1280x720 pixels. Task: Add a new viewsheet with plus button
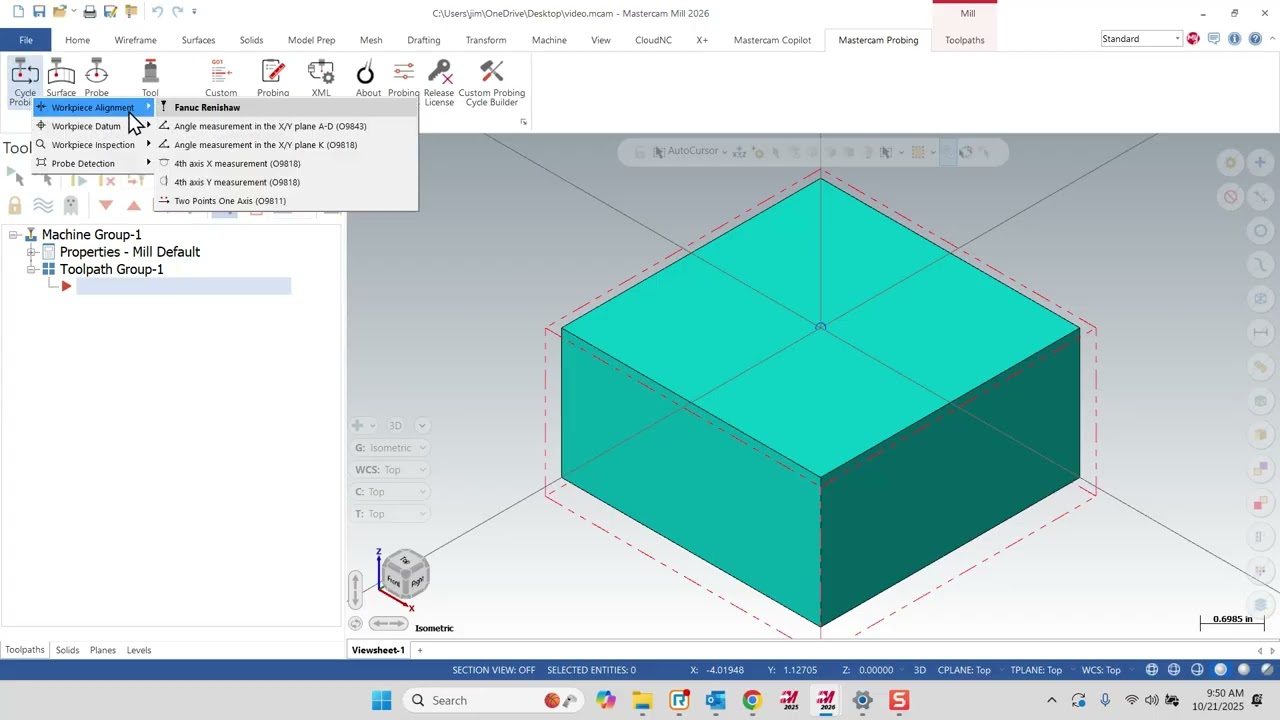[x=420, y=650]
